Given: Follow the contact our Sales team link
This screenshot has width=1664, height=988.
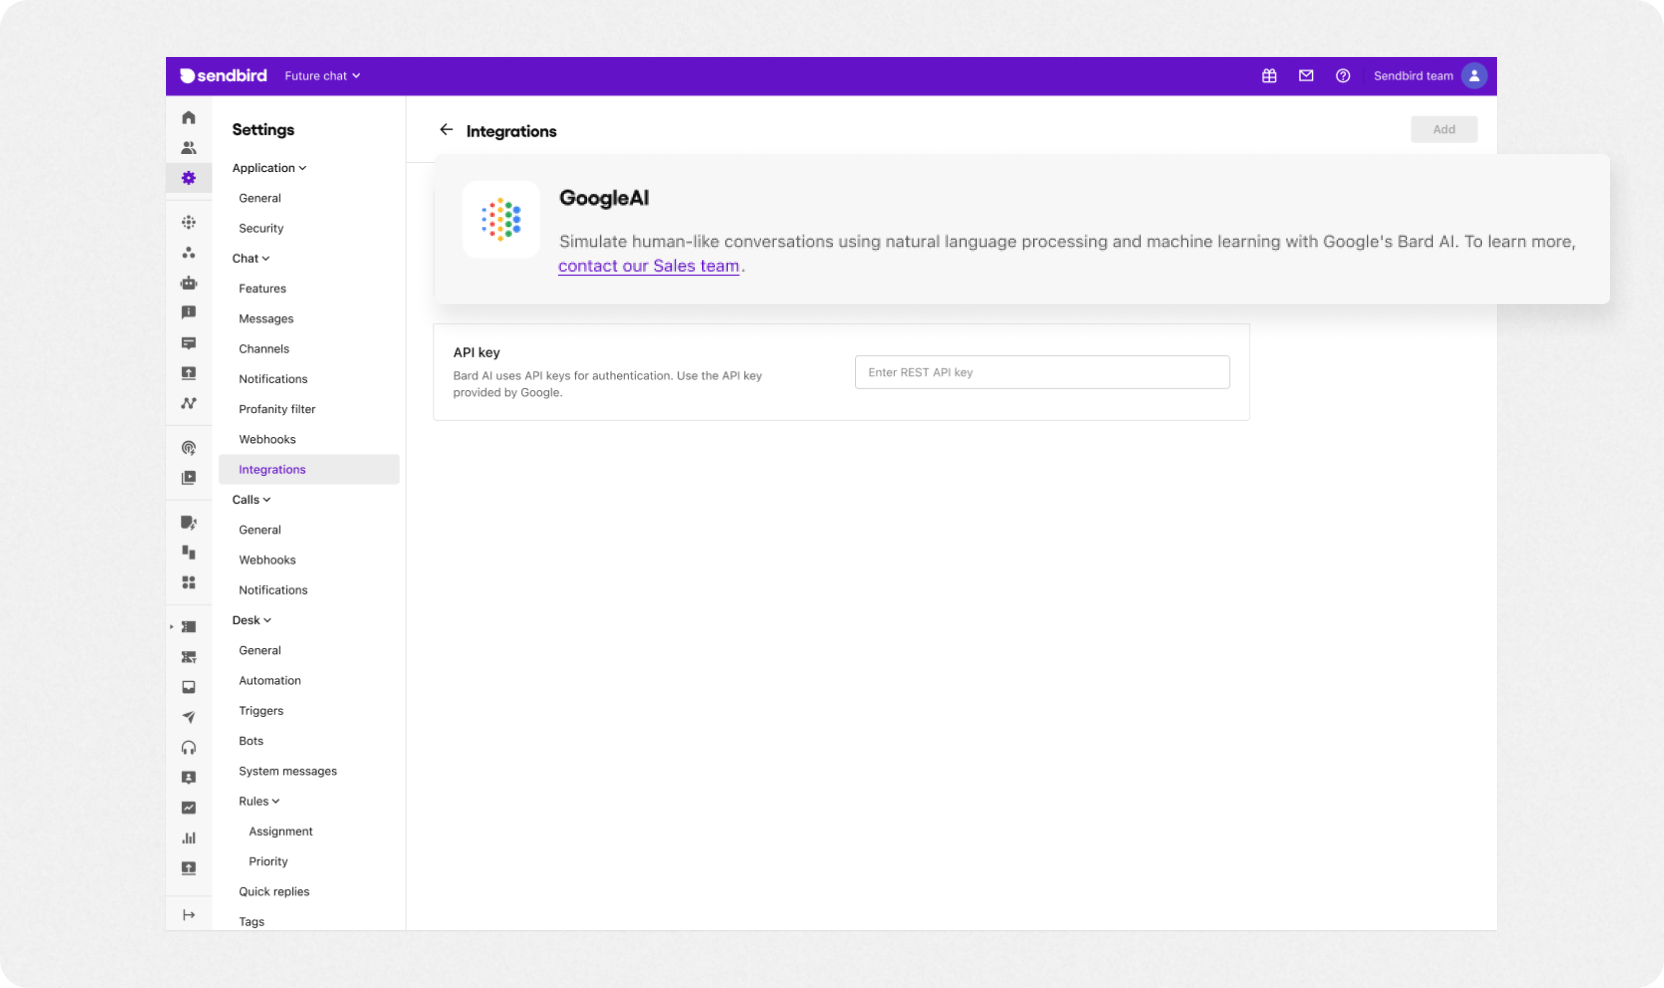Looking at the screenshot, I should [x=649, y=266].
